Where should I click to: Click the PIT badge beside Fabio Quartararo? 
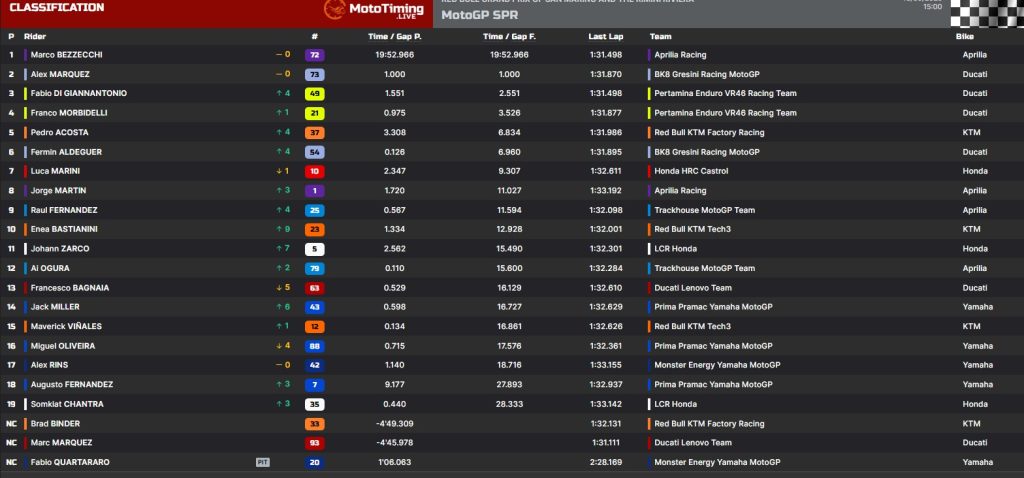pyautogui.click(x=262, y=462)
